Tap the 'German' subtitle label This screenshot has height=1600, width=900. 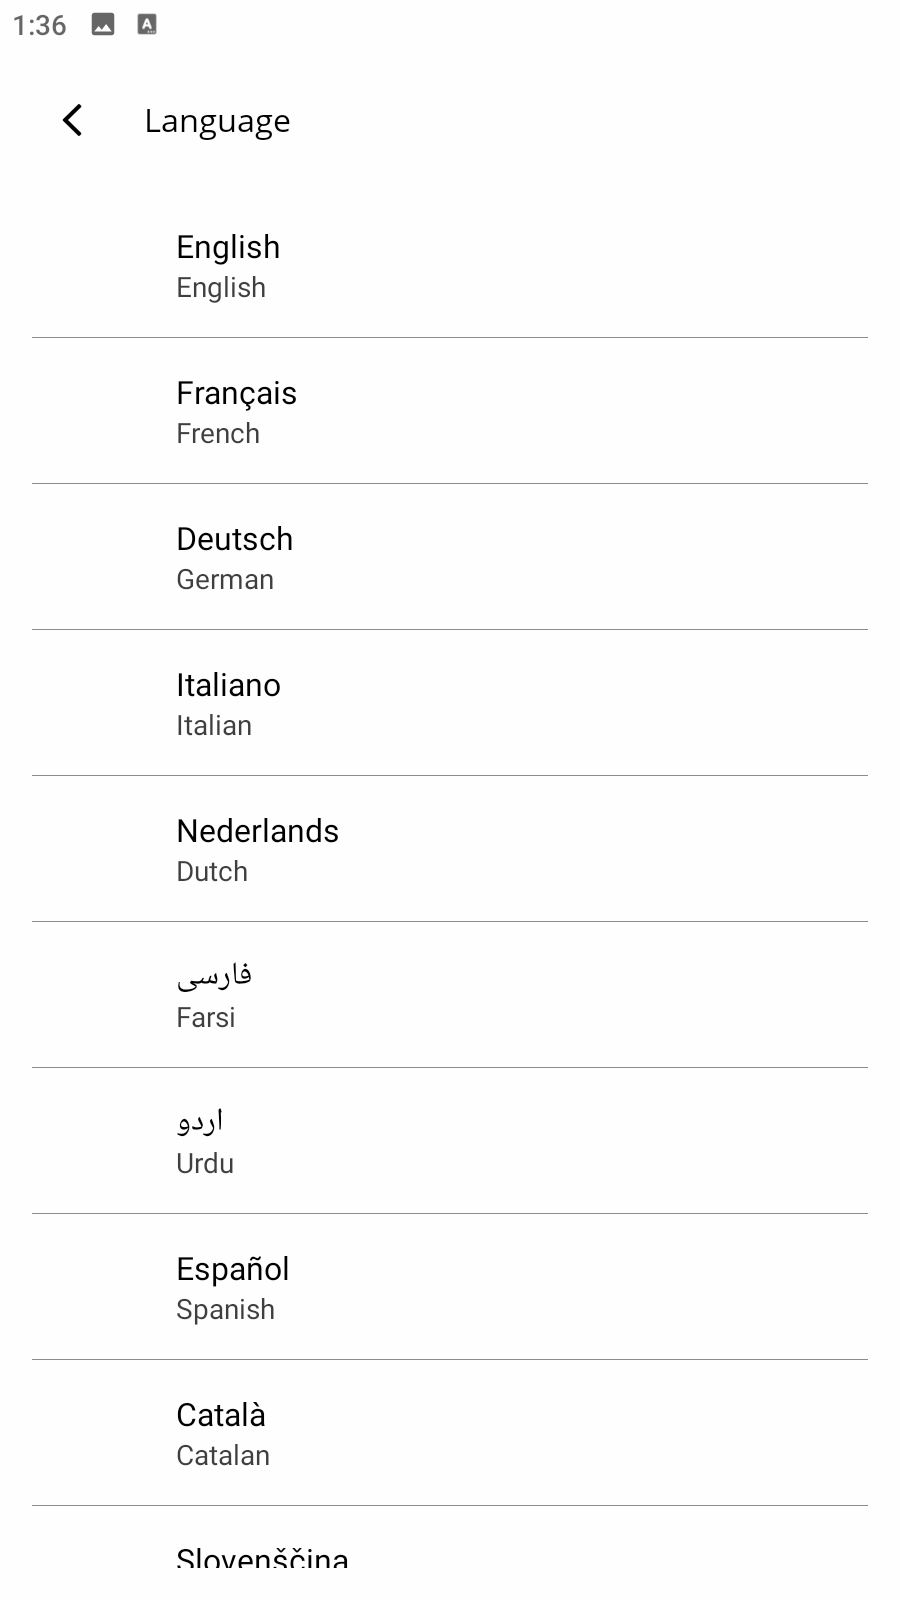pyautogui.click(x=225, y=580)
